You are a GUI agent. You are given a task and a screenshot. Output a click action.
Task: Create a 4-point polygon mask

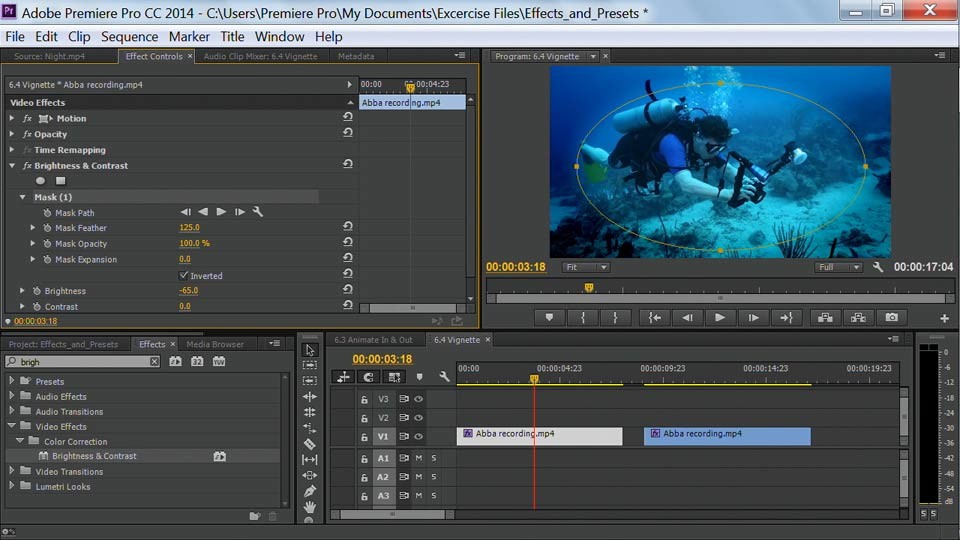click(61, 181)
